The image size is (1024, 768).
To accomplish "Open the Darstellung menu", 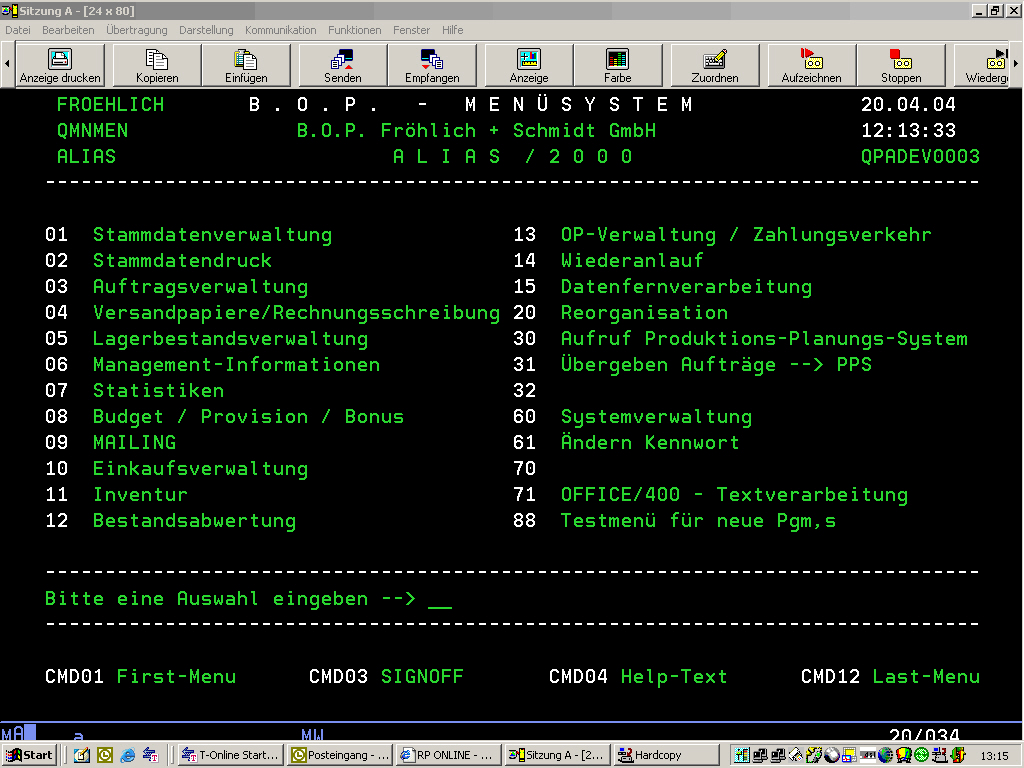I will click(206, 30).
